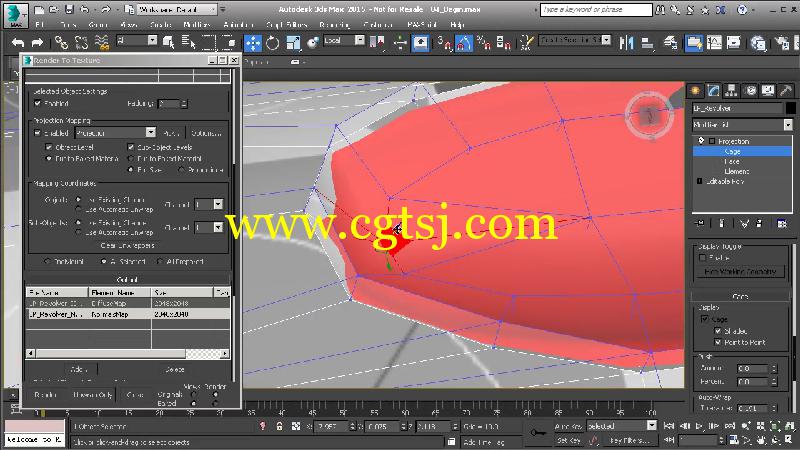This screenshot has width=800, height=450.
Task: Click the Bind to Space Warp tool
Action: pyautogui.click(x=102, y=43)
